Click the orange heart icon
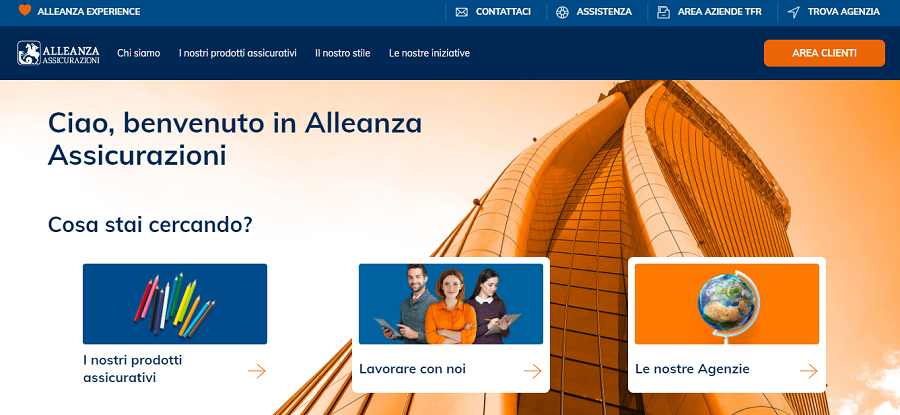 [25, 10]
